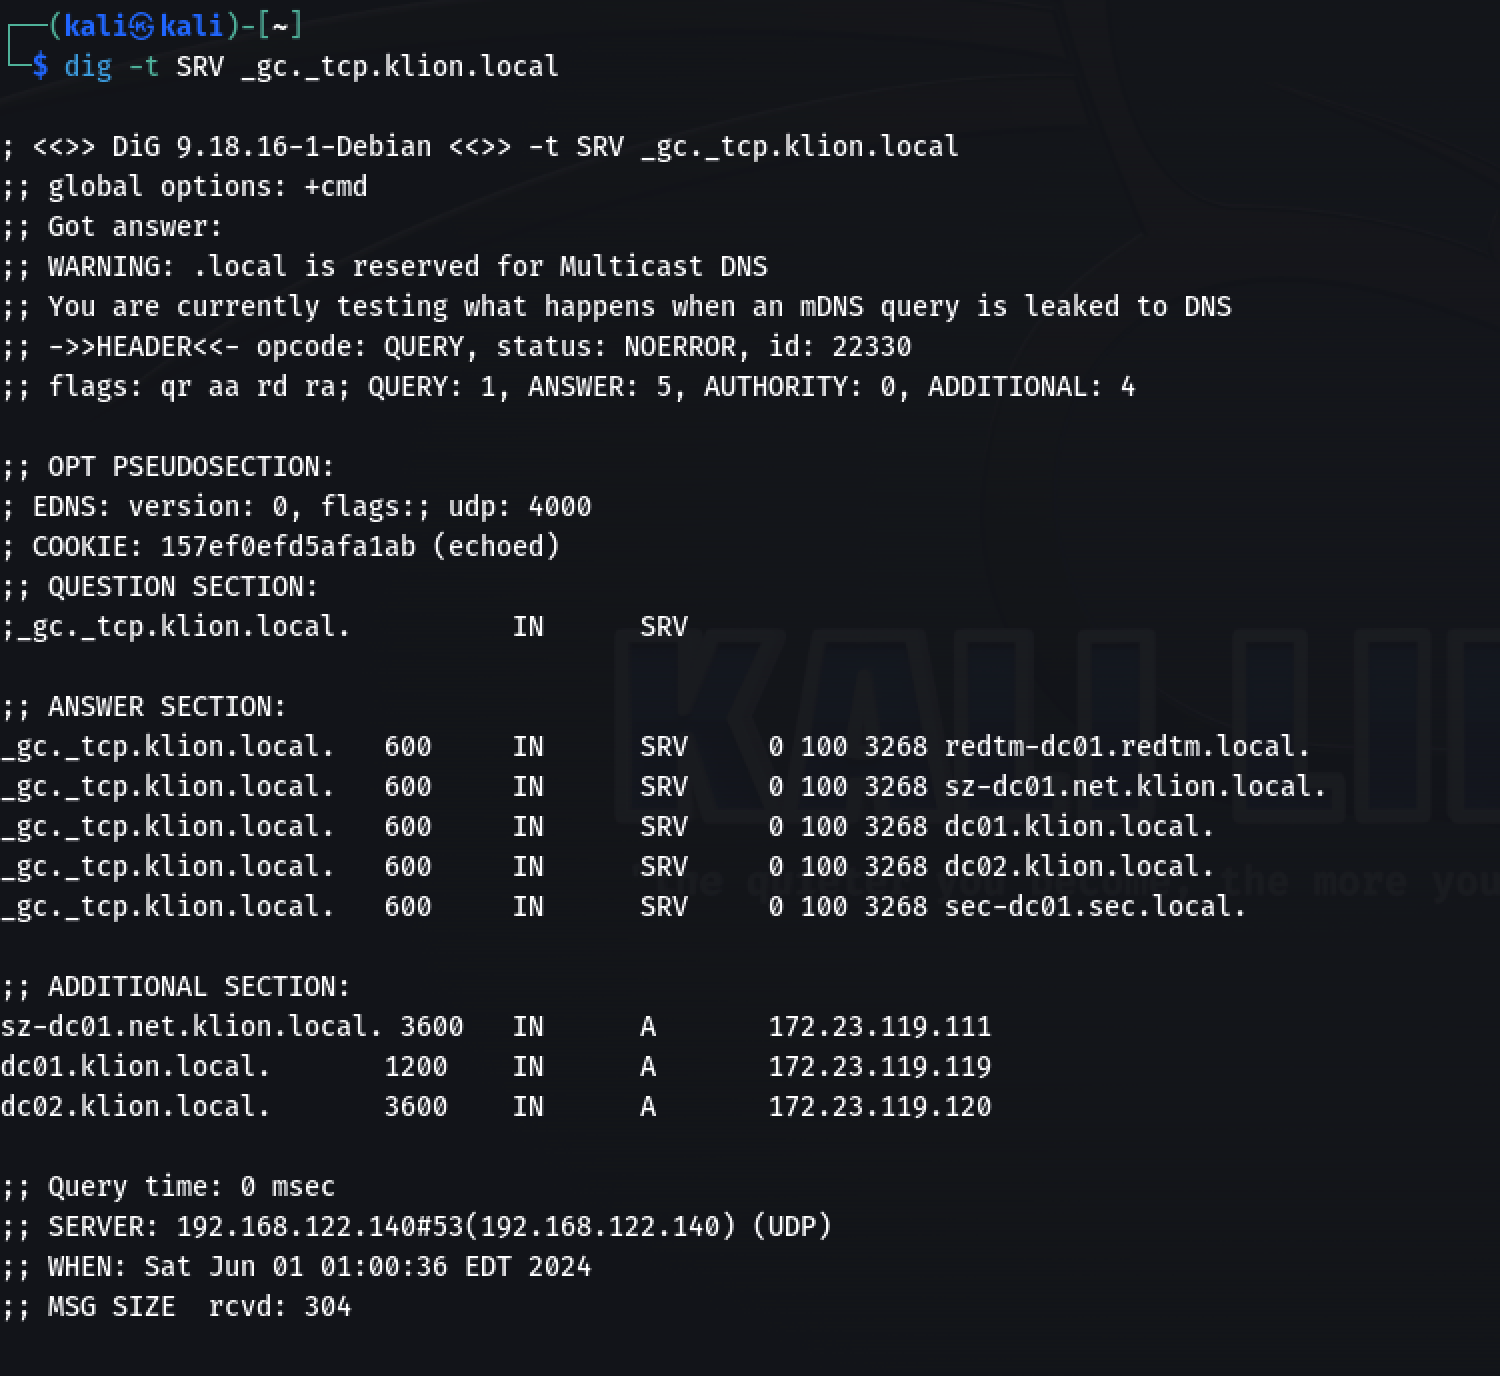Click the tilde working directory in the prompt
This screenshot has height=1376, width=1500.
(x=280, y=26)
